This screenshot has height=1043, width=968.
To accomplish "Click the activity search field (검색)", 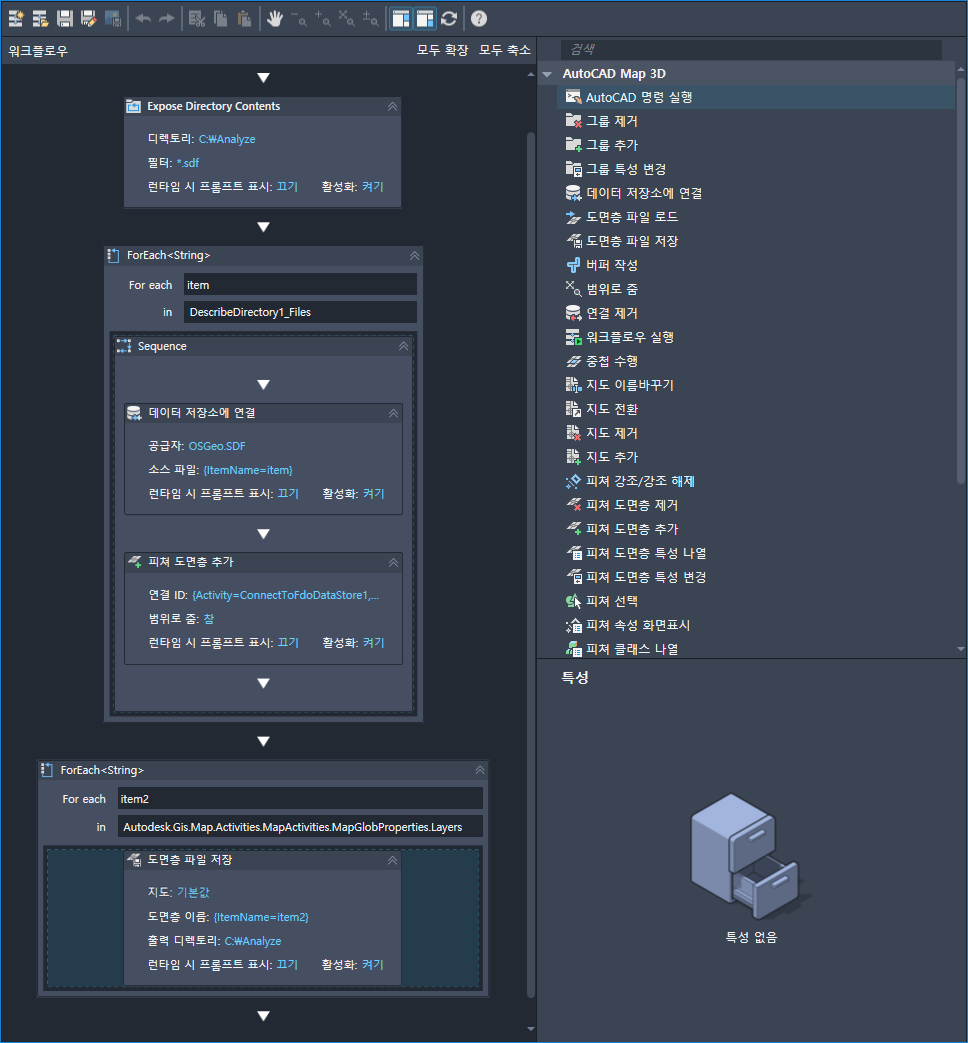I will pyautogui.click(x=751, y=49).
